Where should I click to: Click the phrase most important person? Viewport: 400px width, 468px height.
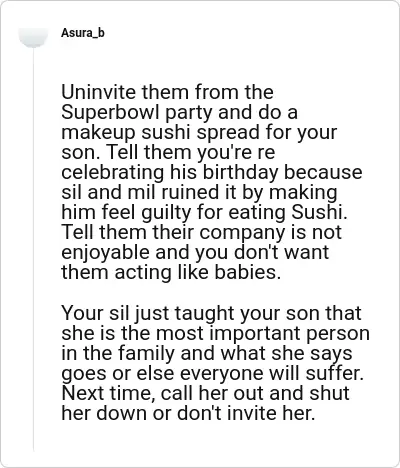263,334
